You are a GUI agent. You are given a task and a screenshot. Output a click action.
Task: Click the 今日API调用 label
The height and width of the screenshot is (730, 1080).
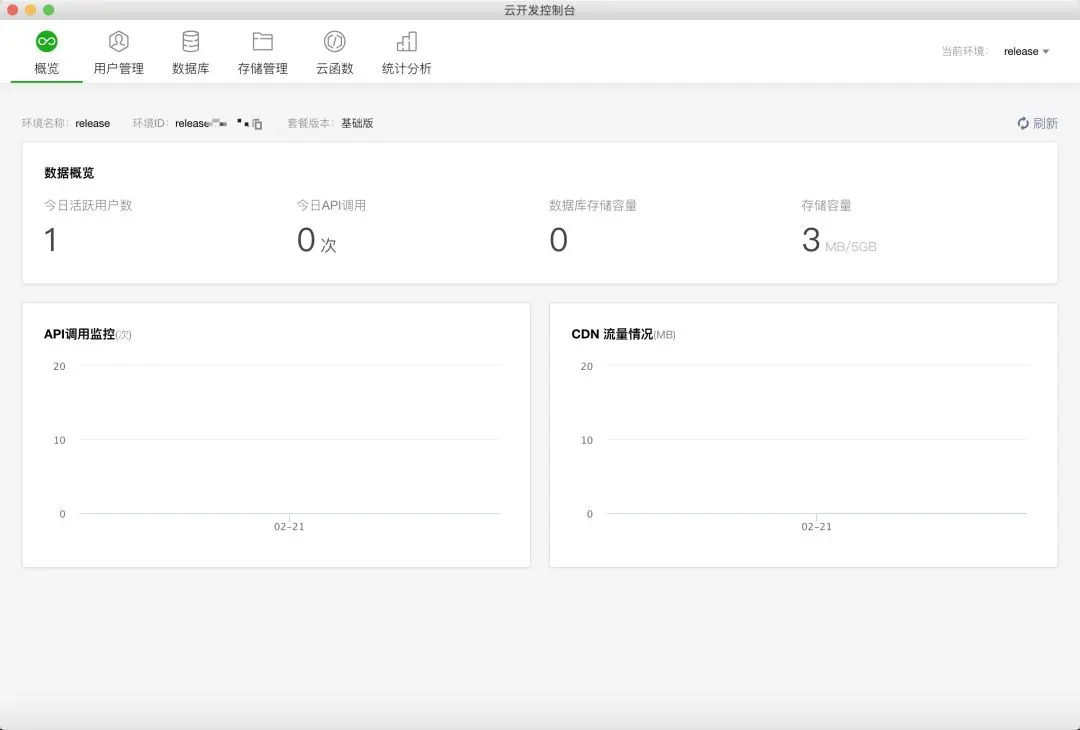(x=331, y=205)
